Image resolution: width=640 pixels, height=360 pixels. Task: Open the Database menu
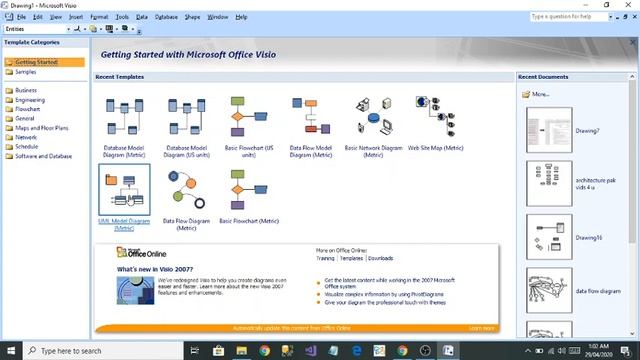(166, 17)
